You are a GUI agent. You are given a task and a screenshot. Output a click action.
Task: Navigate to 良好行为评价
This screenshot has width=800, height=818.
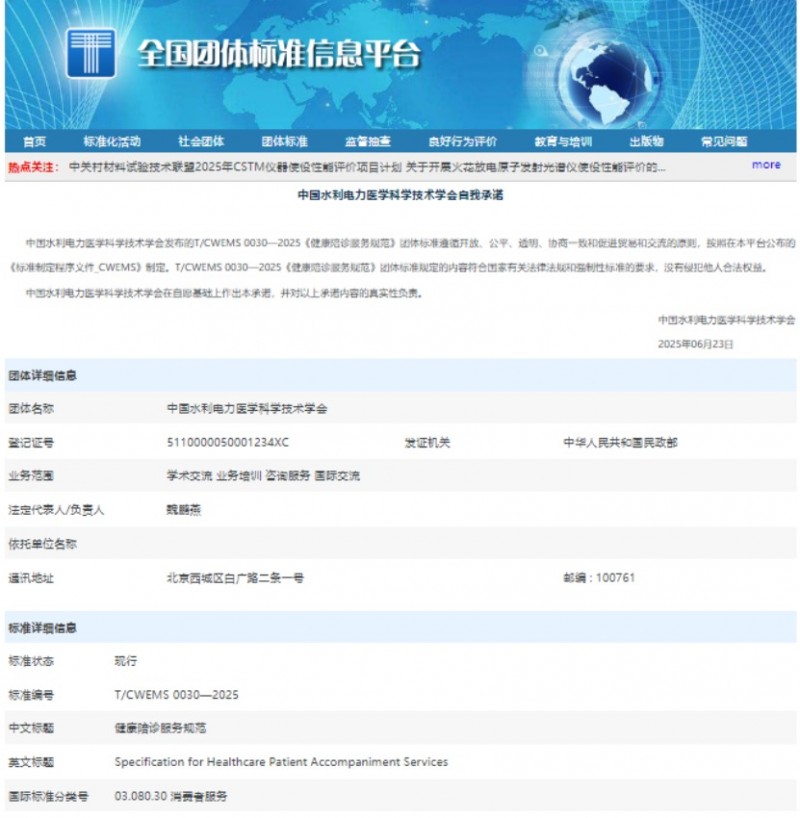tap(462, 141)
